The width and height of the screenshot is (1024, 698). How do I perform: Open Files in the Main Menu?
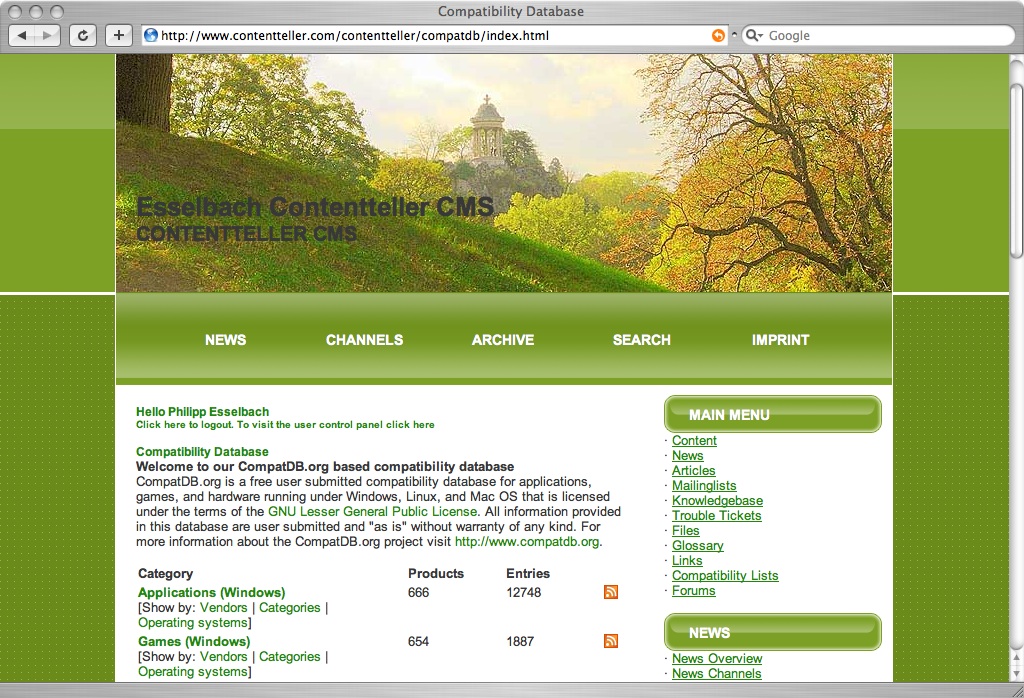tap(686, 531)
